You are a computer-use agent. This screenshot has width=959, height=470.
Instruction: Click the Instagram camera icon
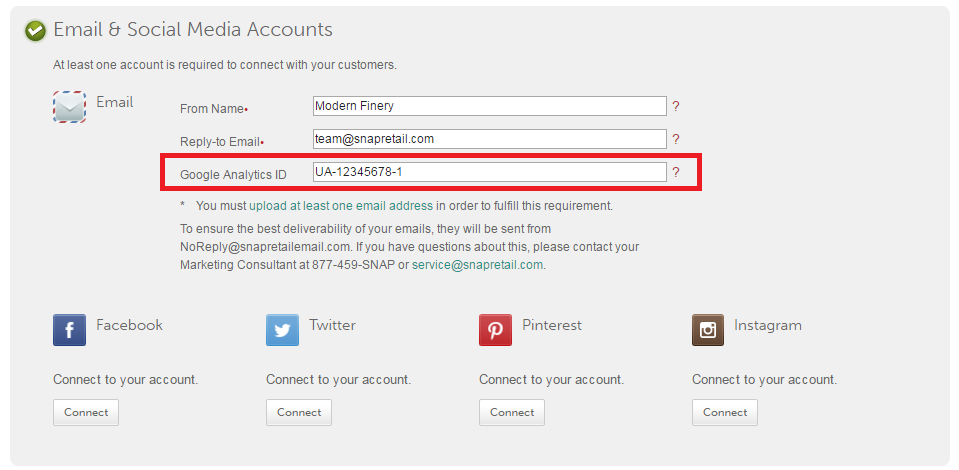708,330
